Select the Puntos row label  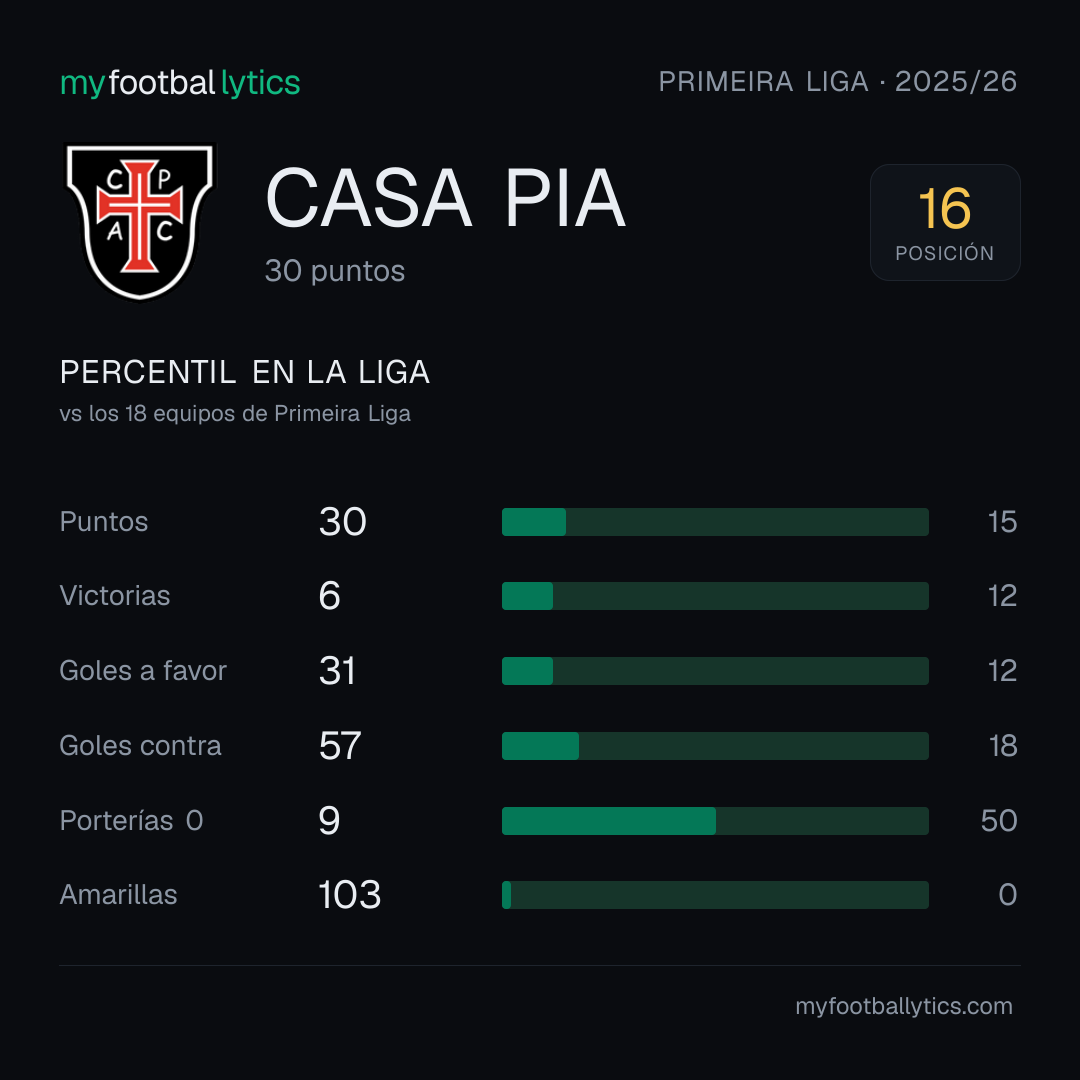[104, 522]
